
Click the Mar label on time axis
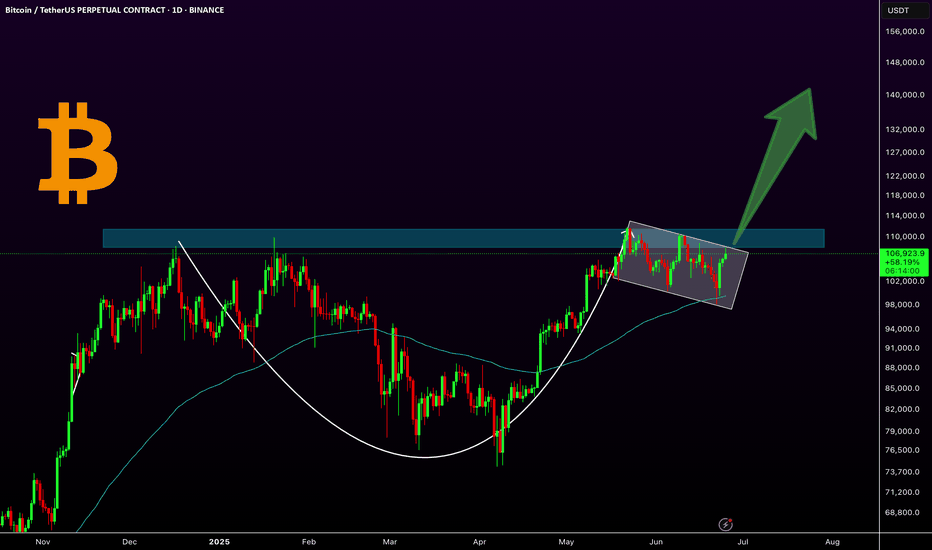389,542
